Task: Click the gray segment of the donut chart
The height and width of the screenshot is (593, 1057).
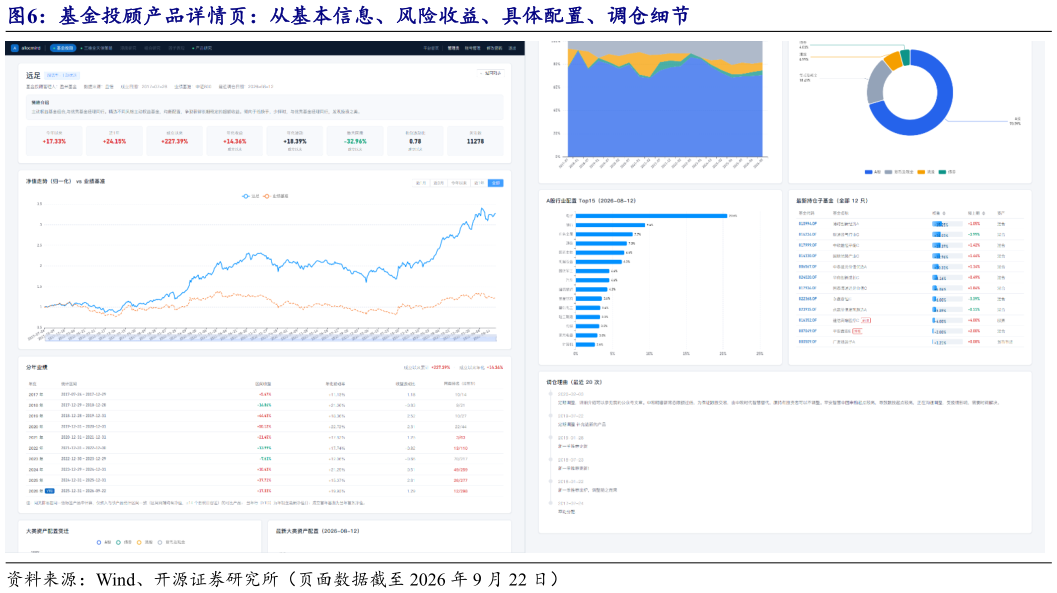Action: pos(876,82)
